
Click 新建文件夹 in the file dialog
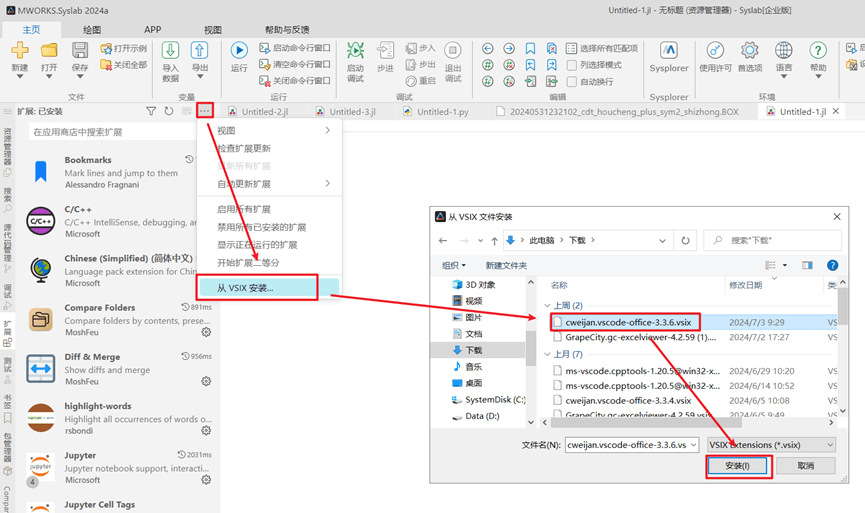pos(506,265)
